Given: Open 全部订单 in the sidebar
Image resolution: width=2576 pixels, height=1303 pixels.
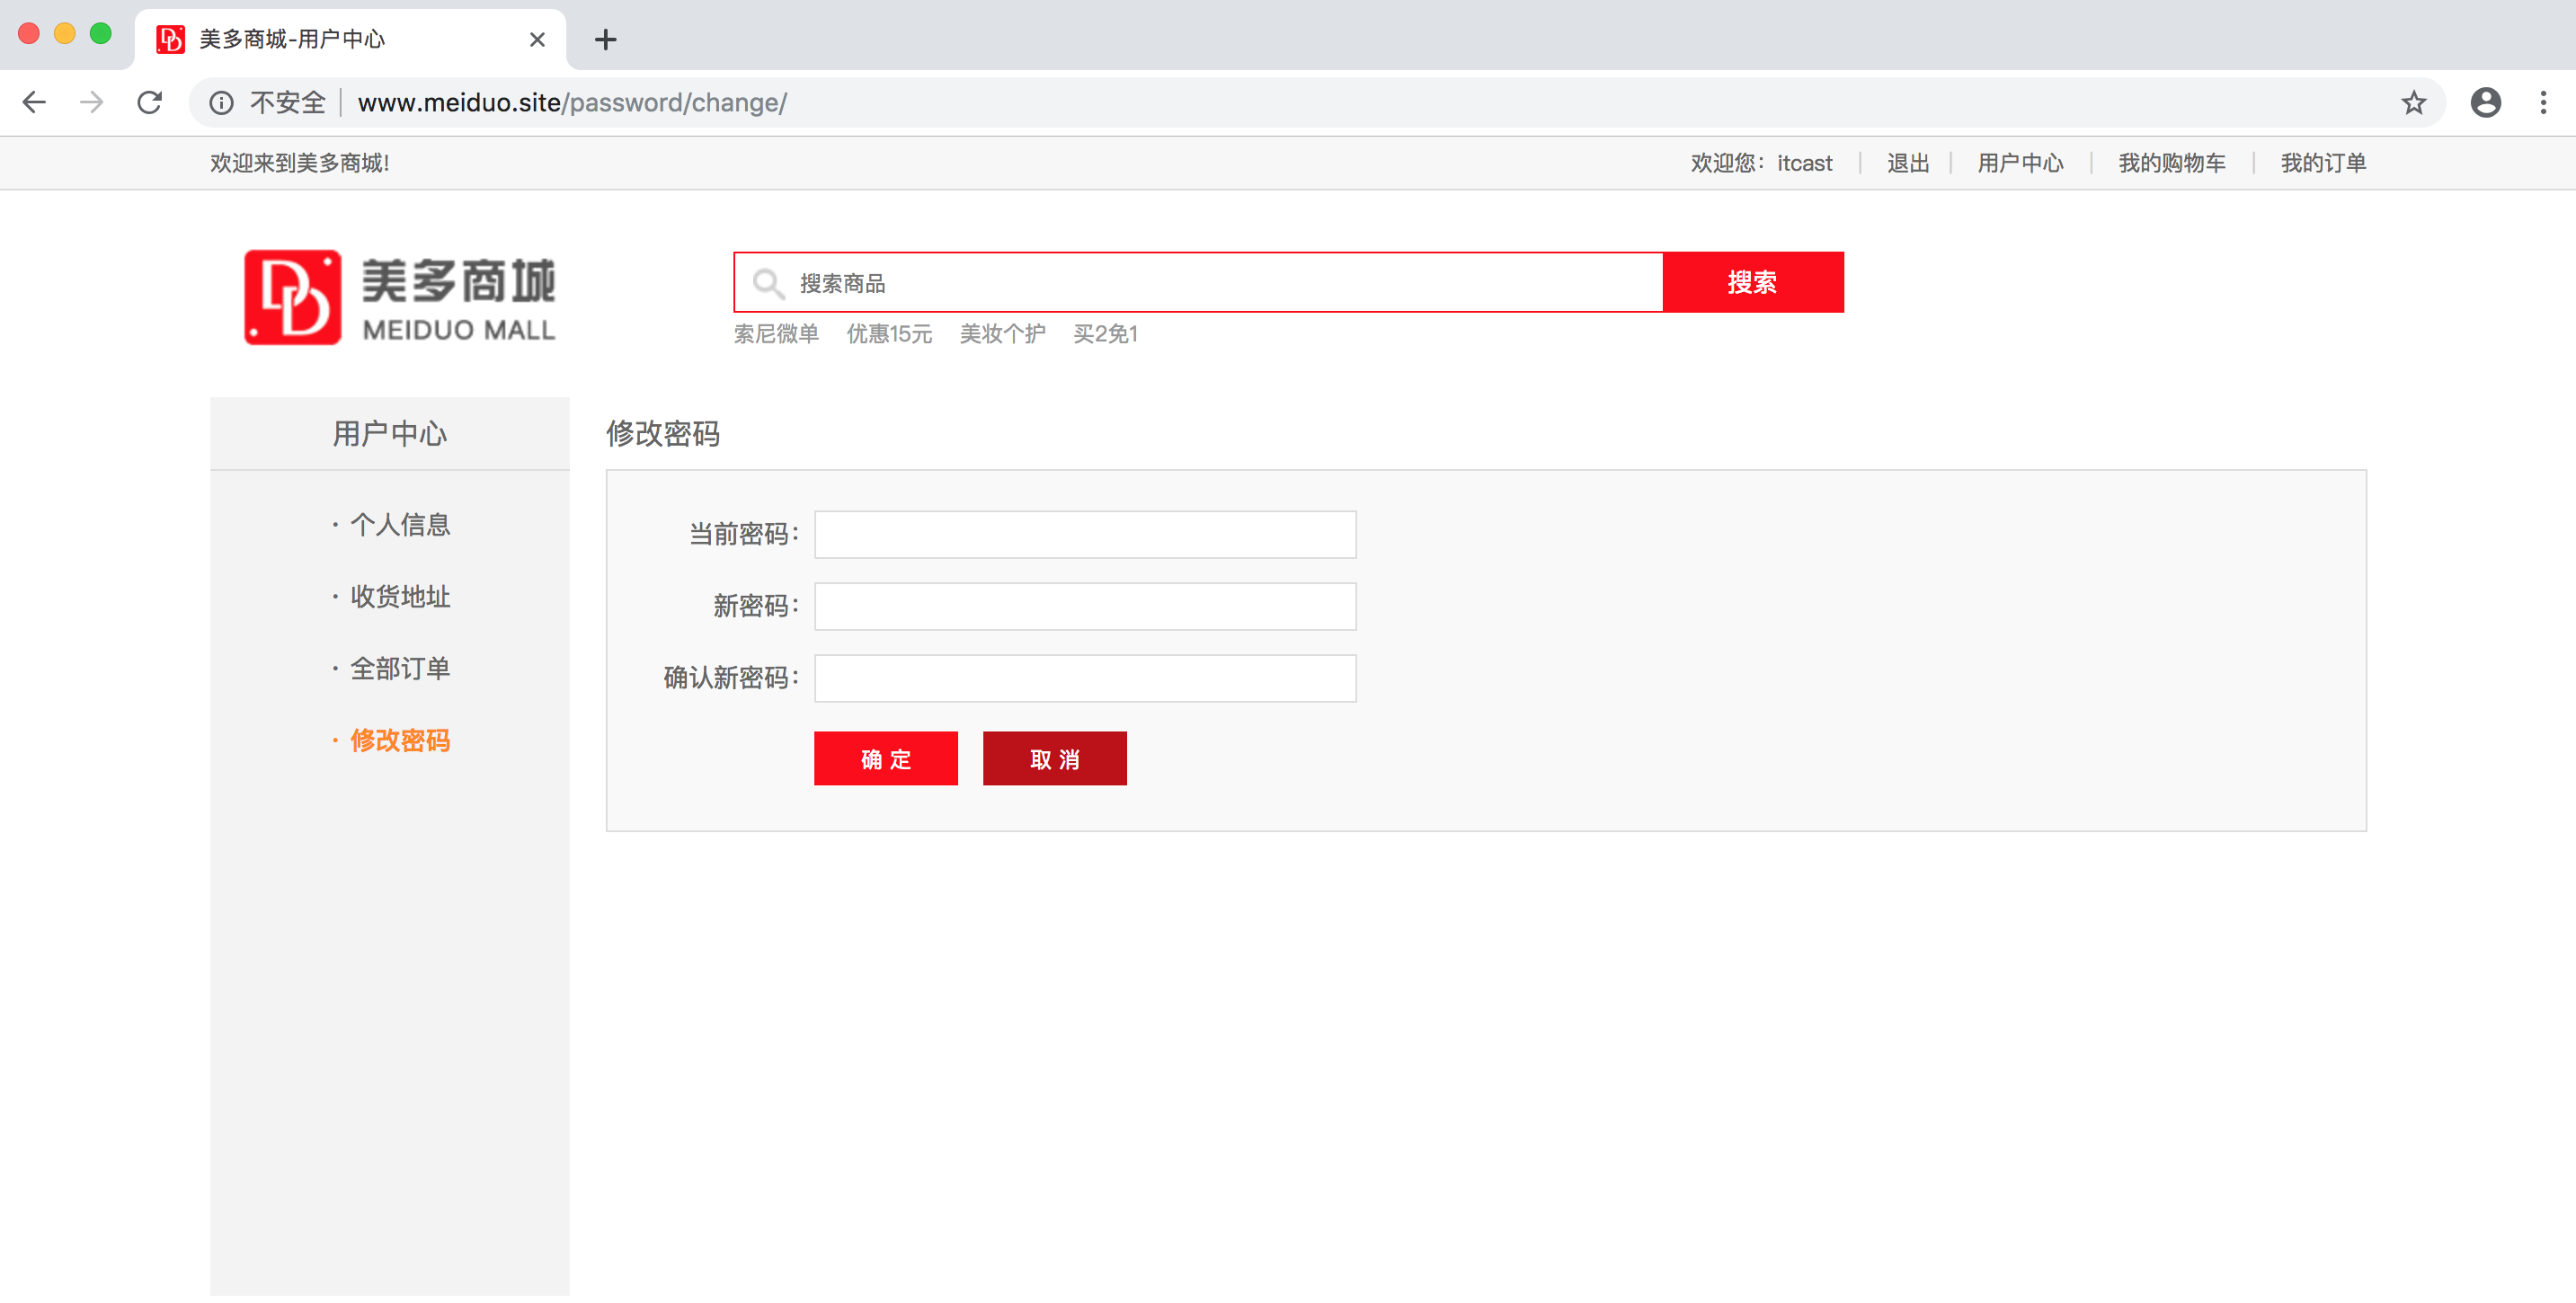Looking at the screenshot, I should (x=400, y=668).
